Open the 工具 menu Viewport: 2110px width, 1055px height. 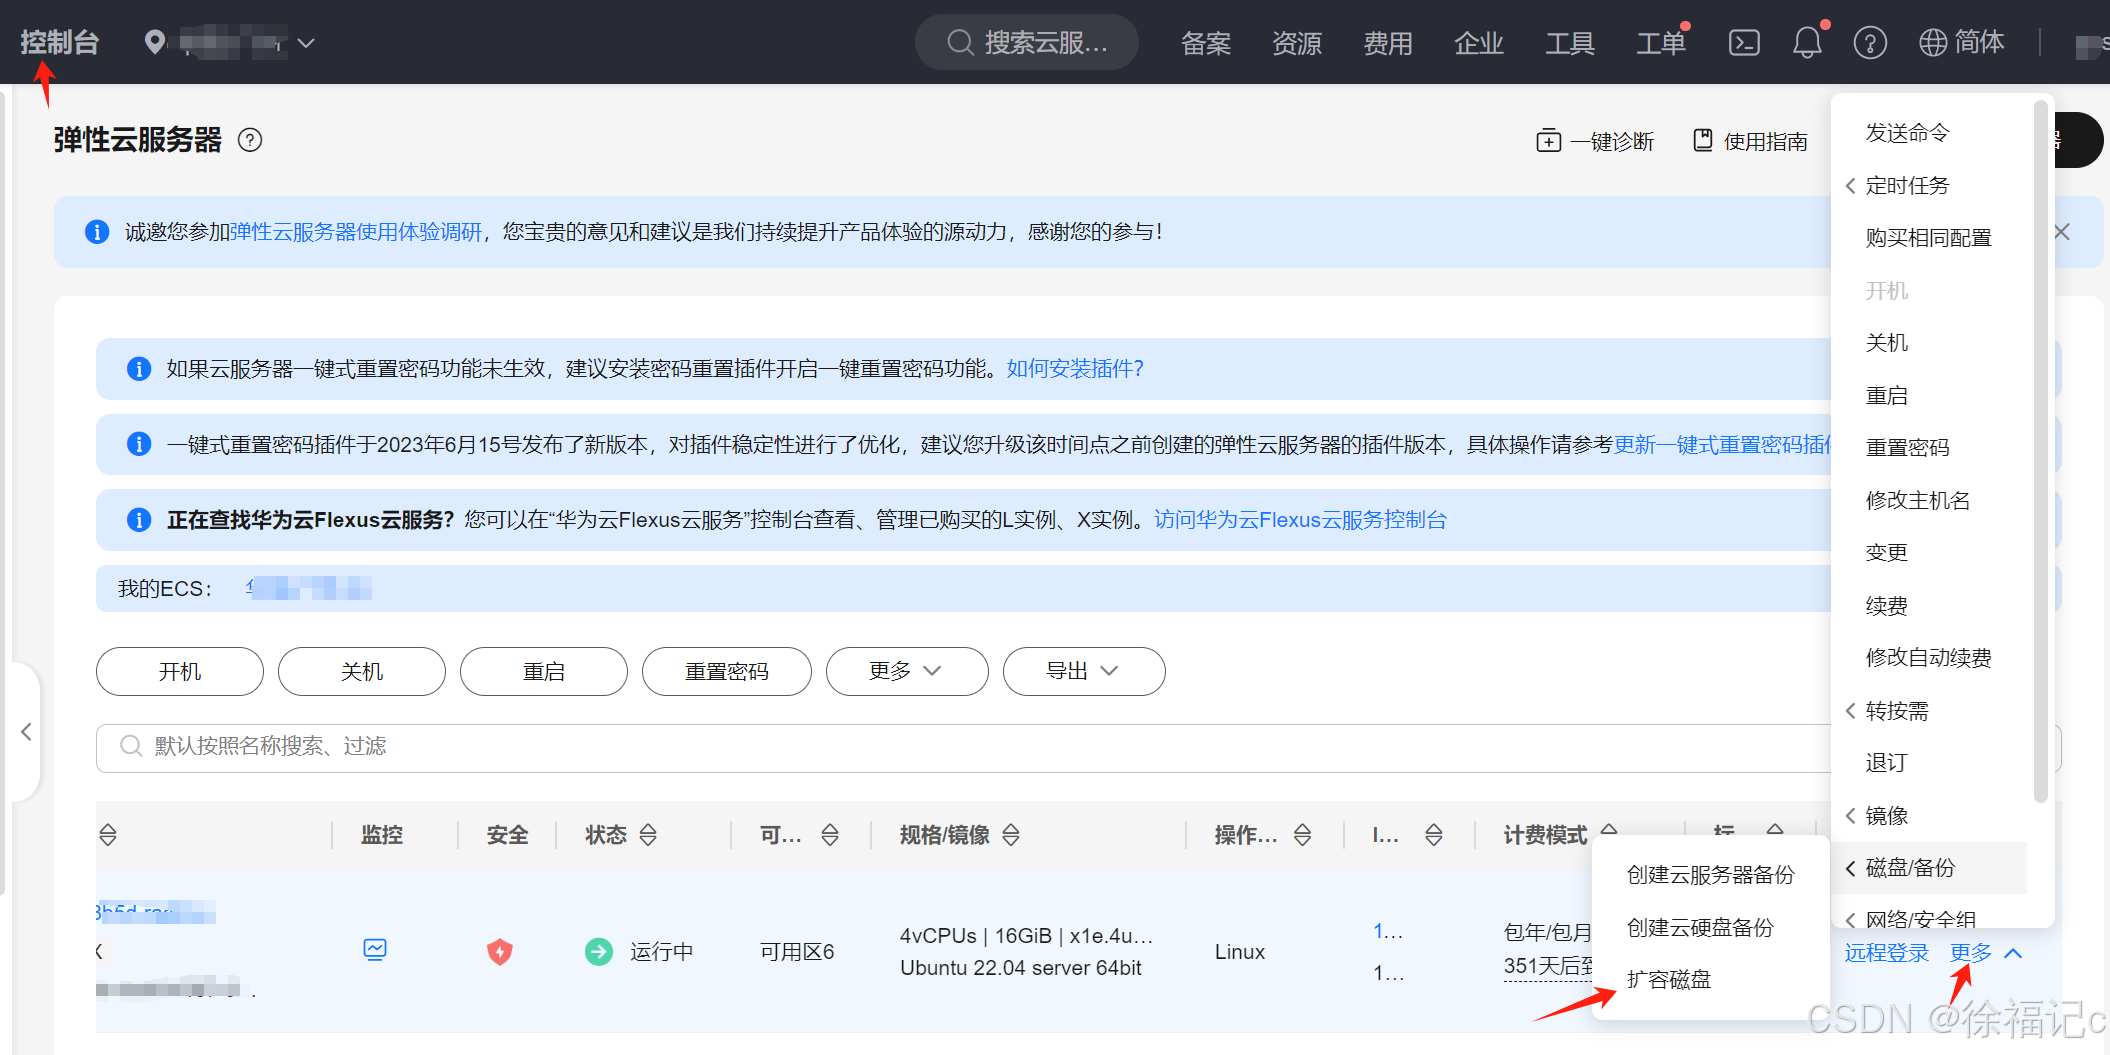click(1569, 43)
